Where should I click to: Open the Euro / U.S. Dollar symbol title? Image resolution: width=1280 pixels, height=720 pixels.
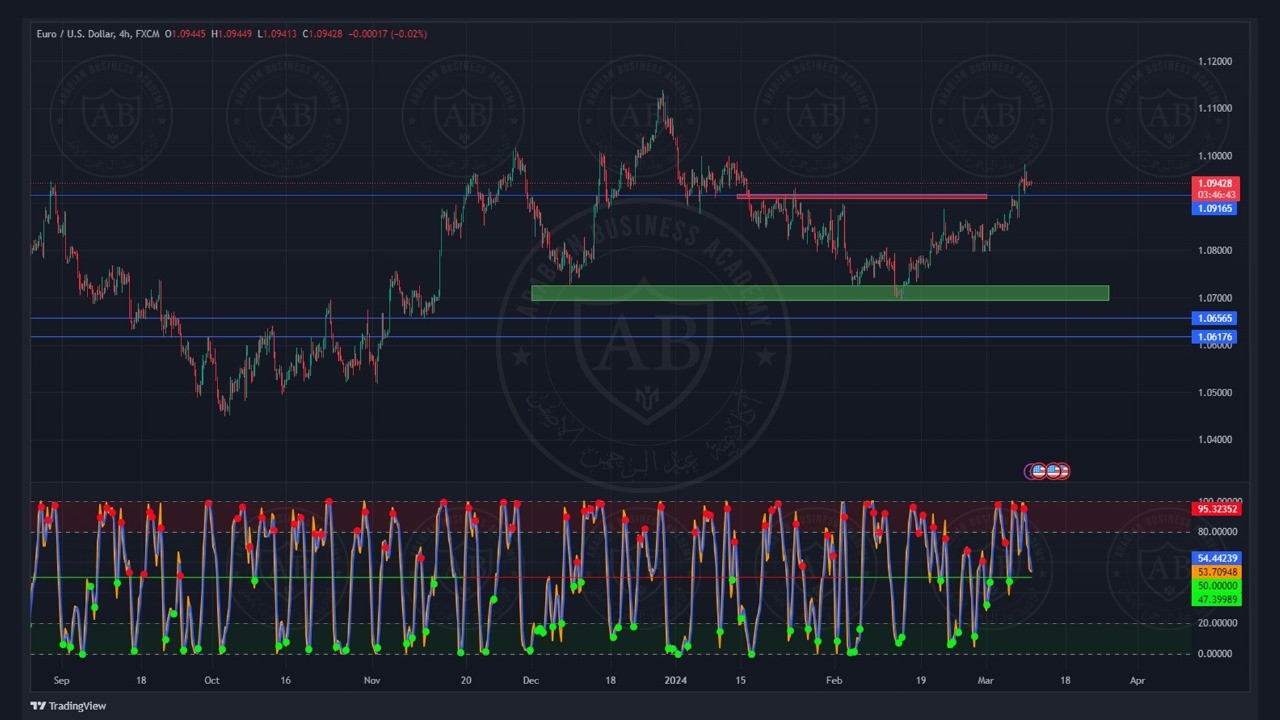pos(76,34)
